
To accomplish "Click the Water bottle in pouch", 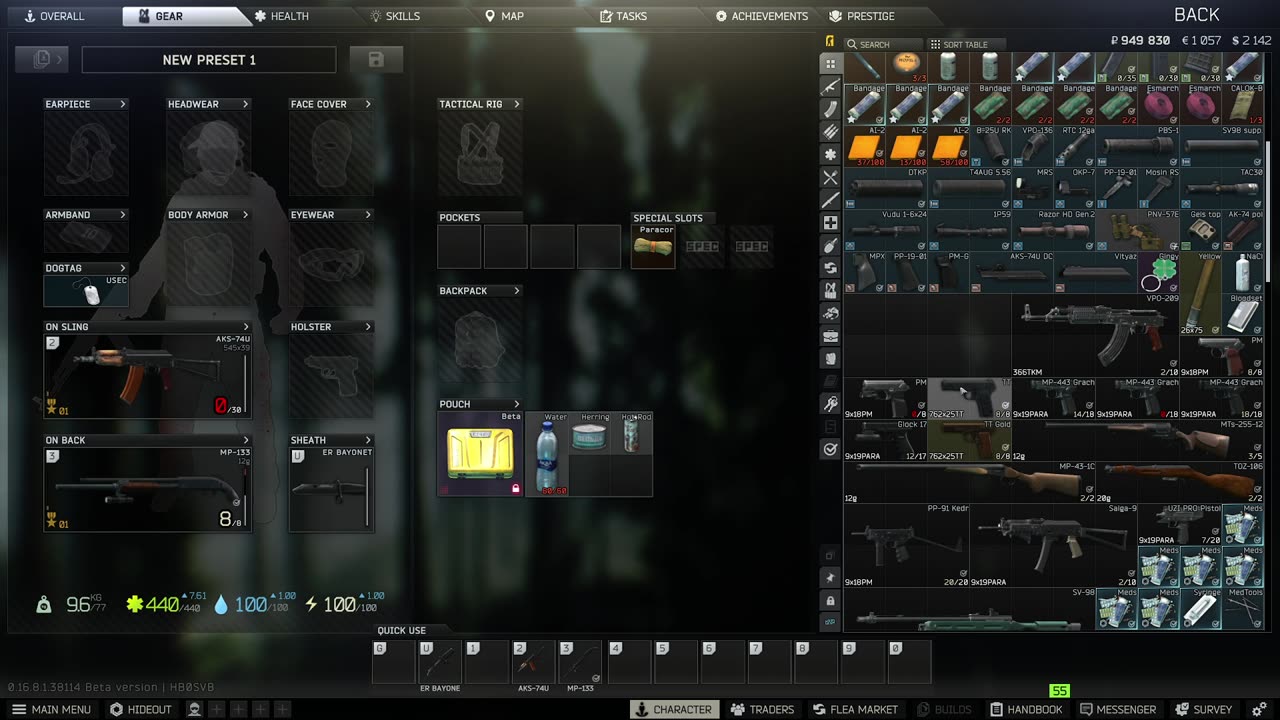I will point(546,453).
